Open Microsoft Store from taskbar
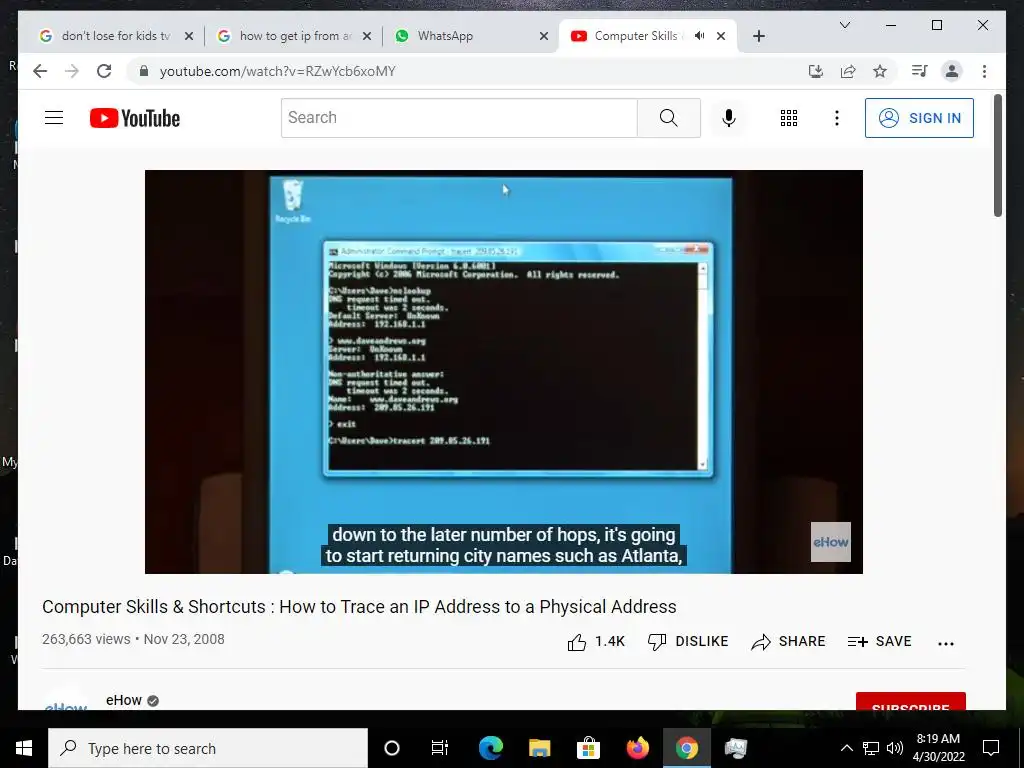 pos(588,748)
